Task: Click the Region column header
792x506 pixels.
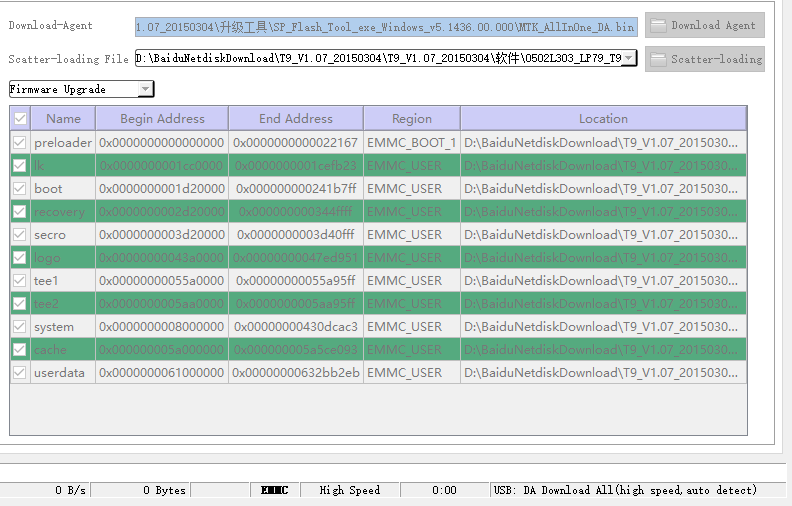Action: click(411, 119)
